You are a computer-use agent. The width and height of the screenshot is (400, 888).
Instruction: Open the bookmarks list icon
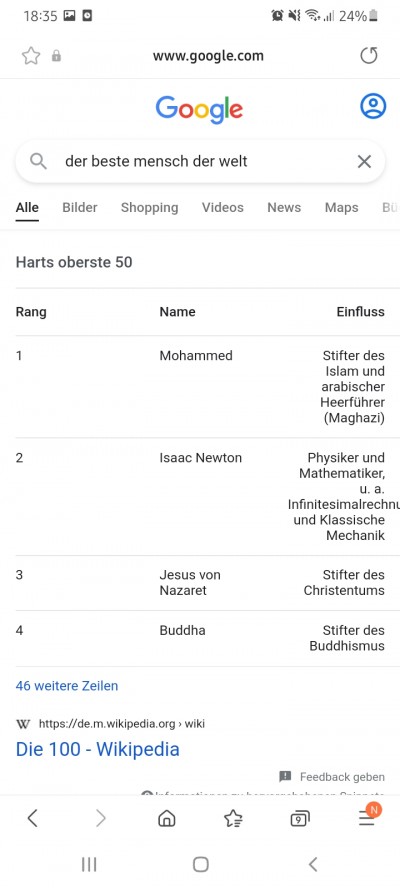coord(233,818)
